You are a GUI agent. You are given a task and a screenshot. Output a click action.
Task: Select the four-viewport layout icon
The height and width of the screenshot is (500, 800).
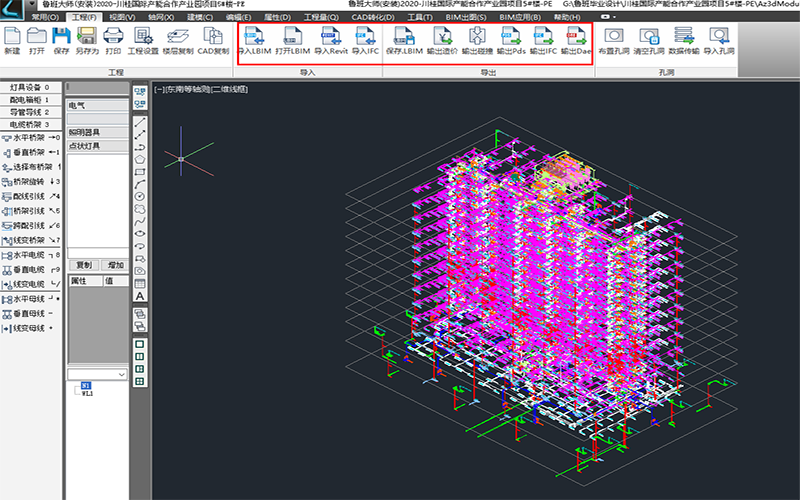140,381
